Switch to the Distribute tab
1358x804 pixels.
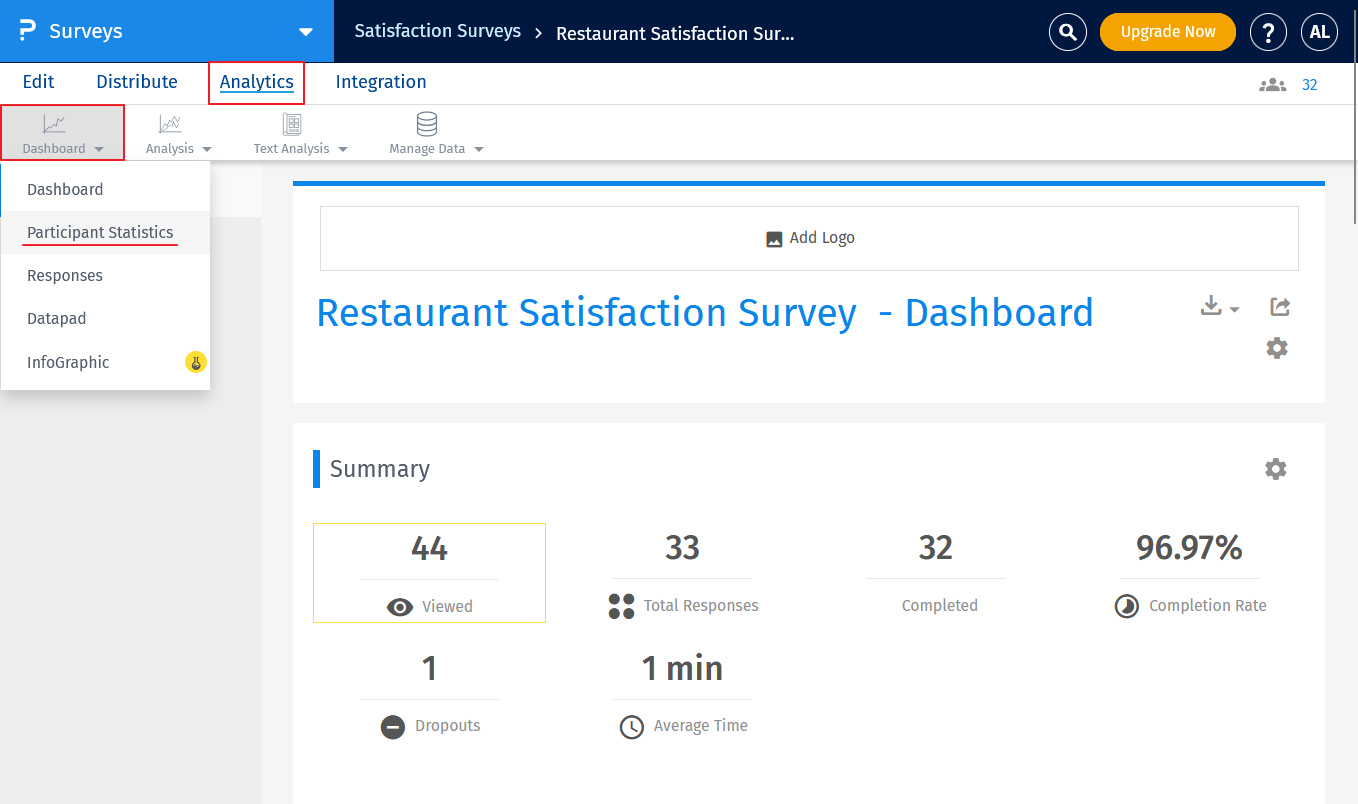[137, 82]
